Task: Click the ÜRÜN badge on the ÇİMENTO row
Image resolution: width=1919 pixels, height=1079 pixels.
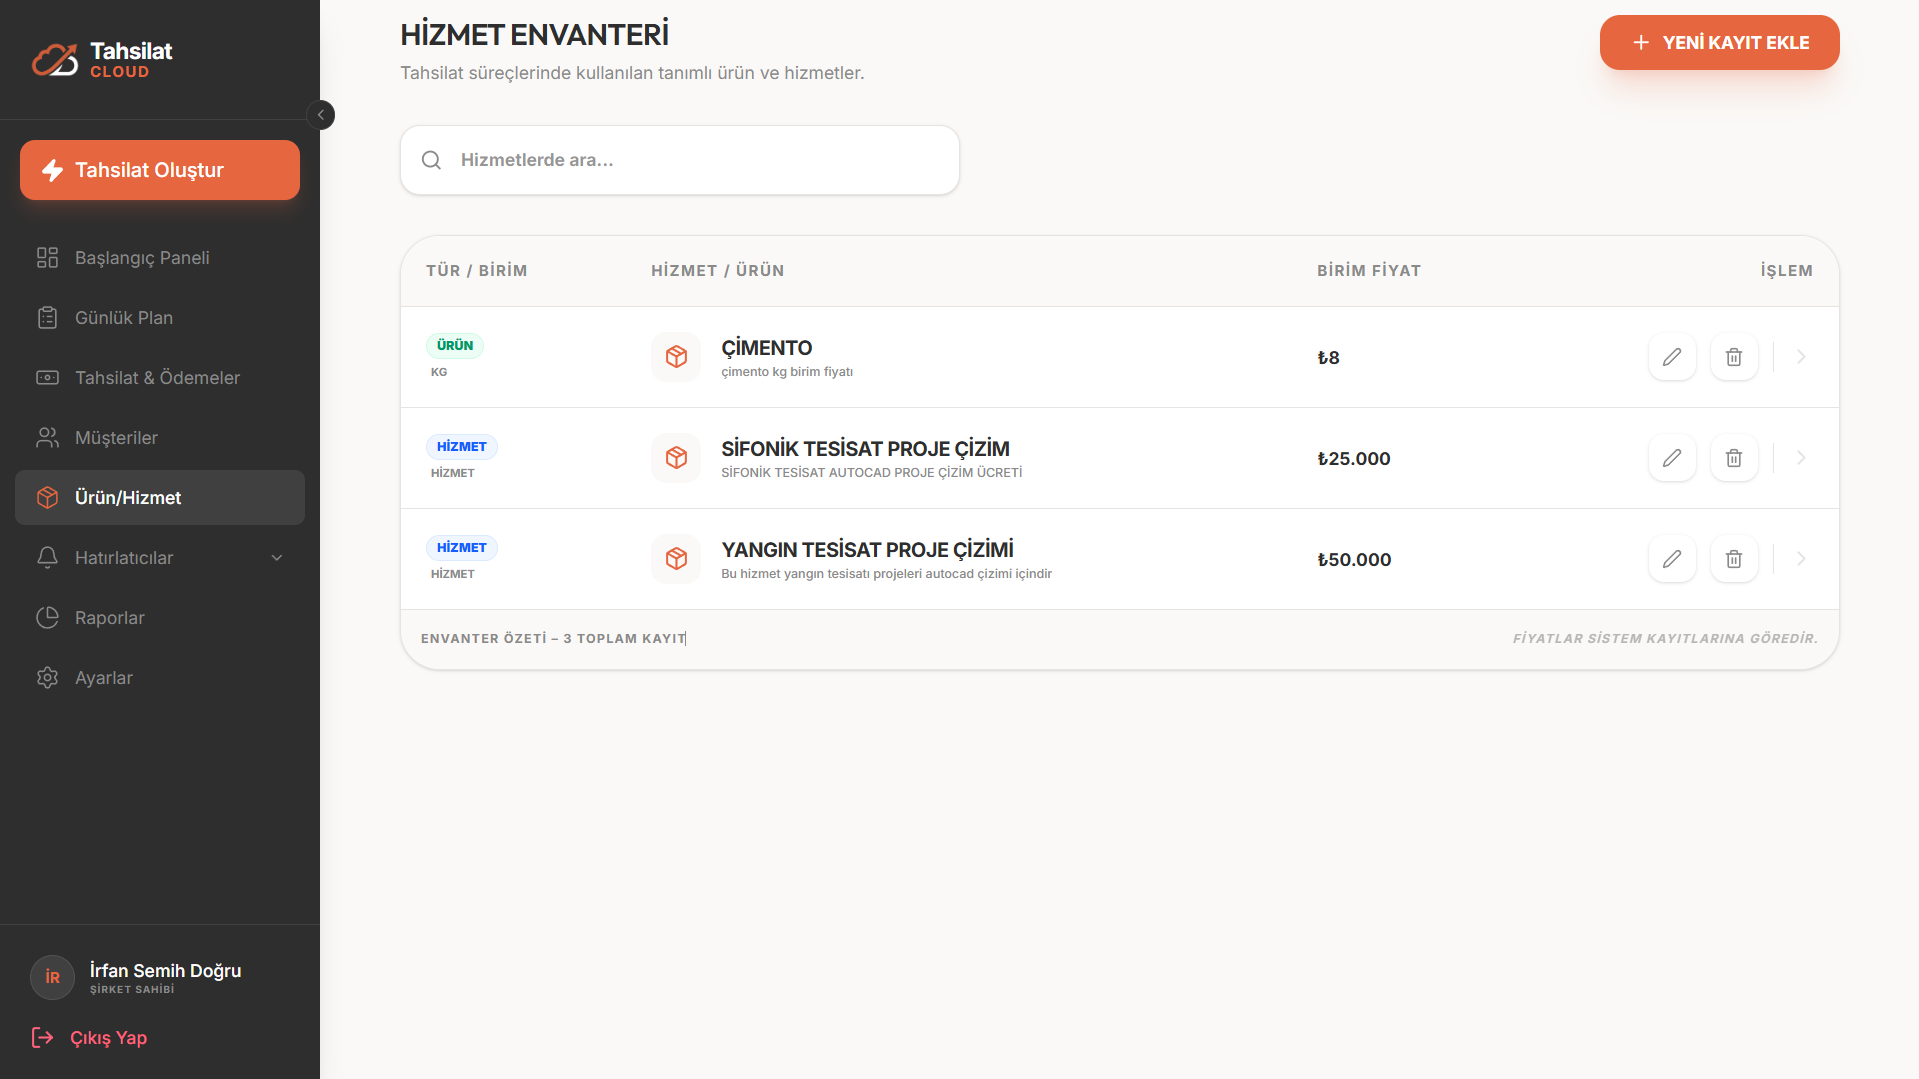Action: tap(455, 346)
